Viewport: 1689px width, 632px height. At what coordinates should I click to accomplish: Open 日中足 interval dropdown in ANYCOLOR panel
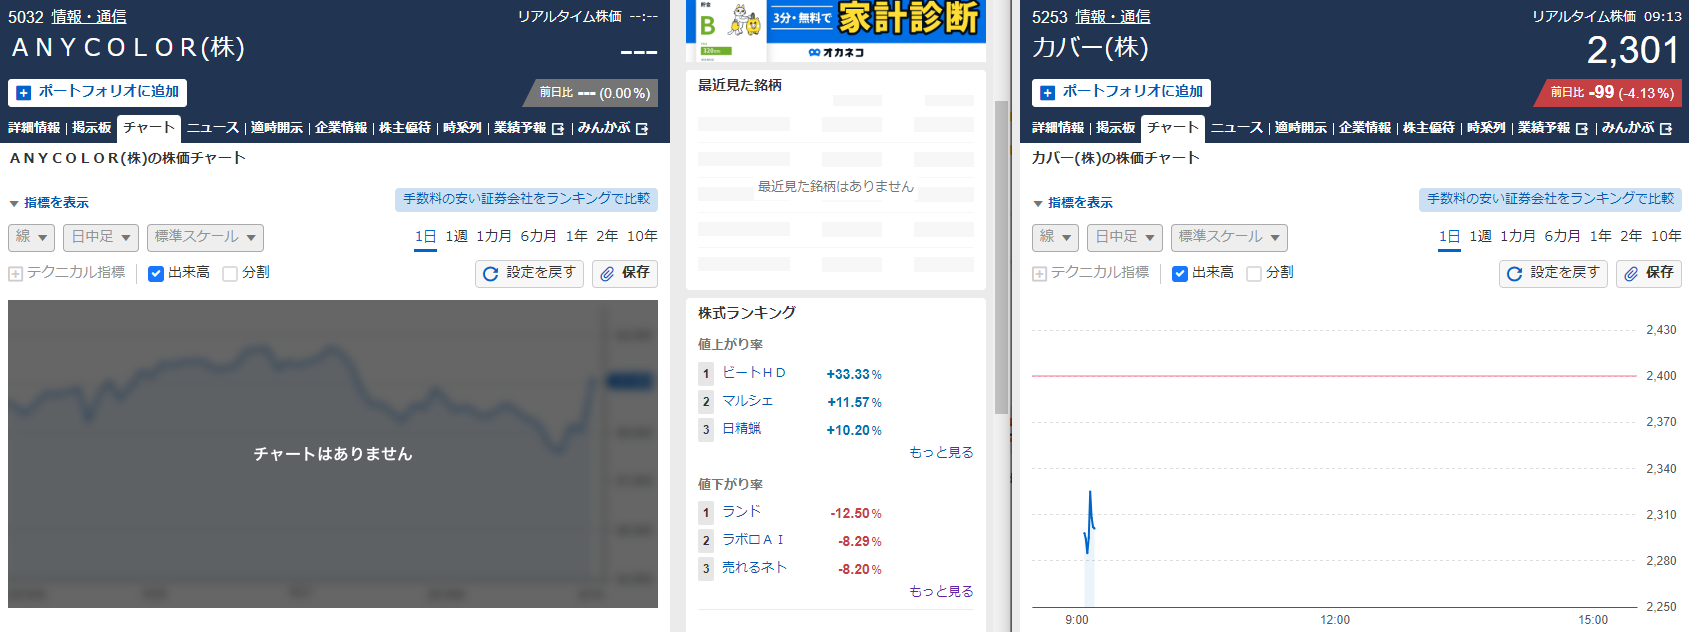click(101, 237)
